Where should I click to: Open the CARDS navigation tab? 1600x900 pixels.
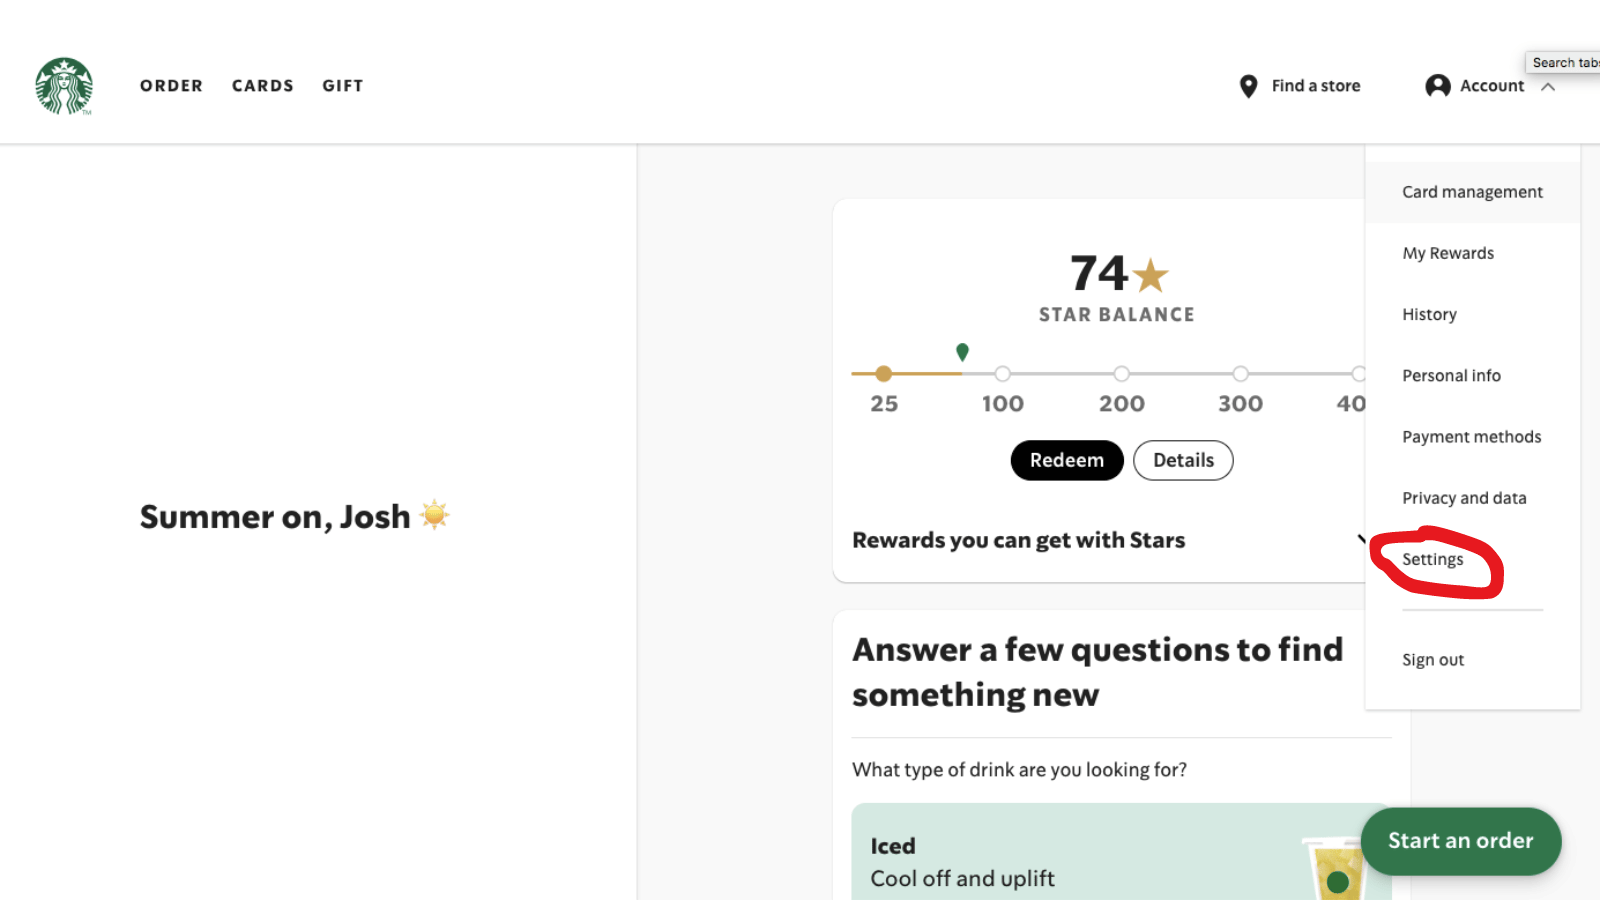262,86
